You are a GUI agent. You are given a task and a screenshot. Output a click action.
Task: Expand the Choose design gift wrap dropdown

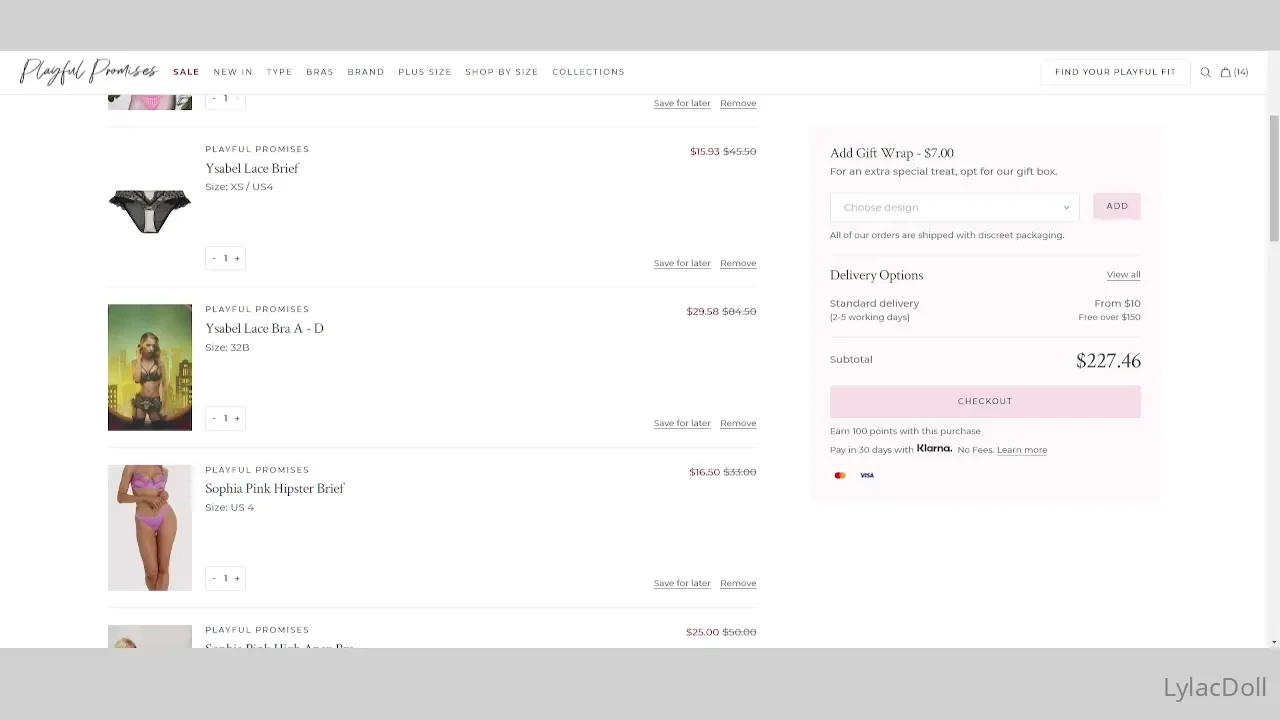pyautogui.click(x=955, y=207)
